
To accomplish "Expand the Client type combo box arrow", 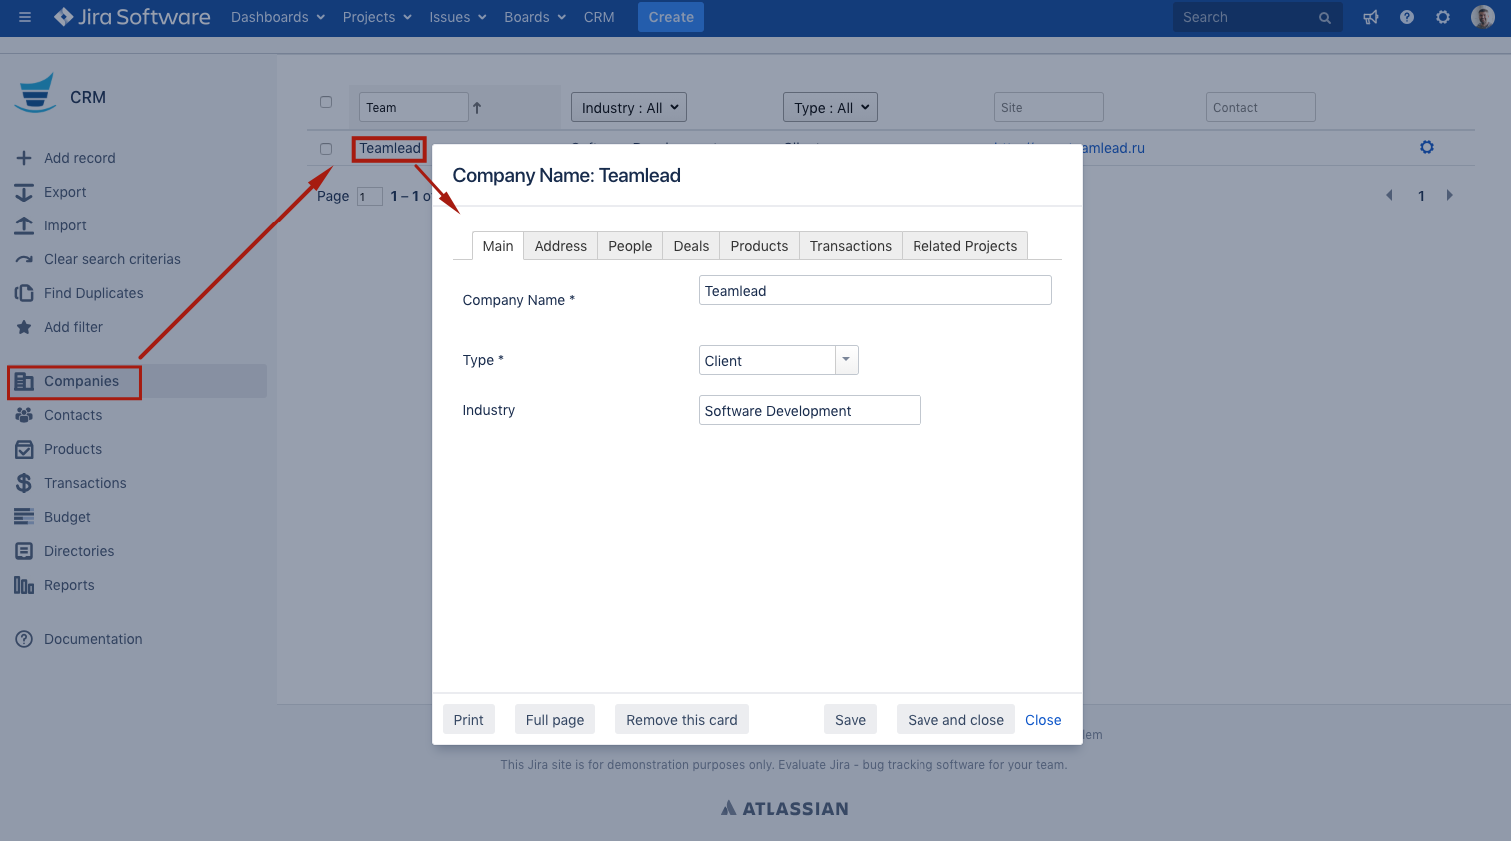I will pyautogui.click(x=847, y=360).
